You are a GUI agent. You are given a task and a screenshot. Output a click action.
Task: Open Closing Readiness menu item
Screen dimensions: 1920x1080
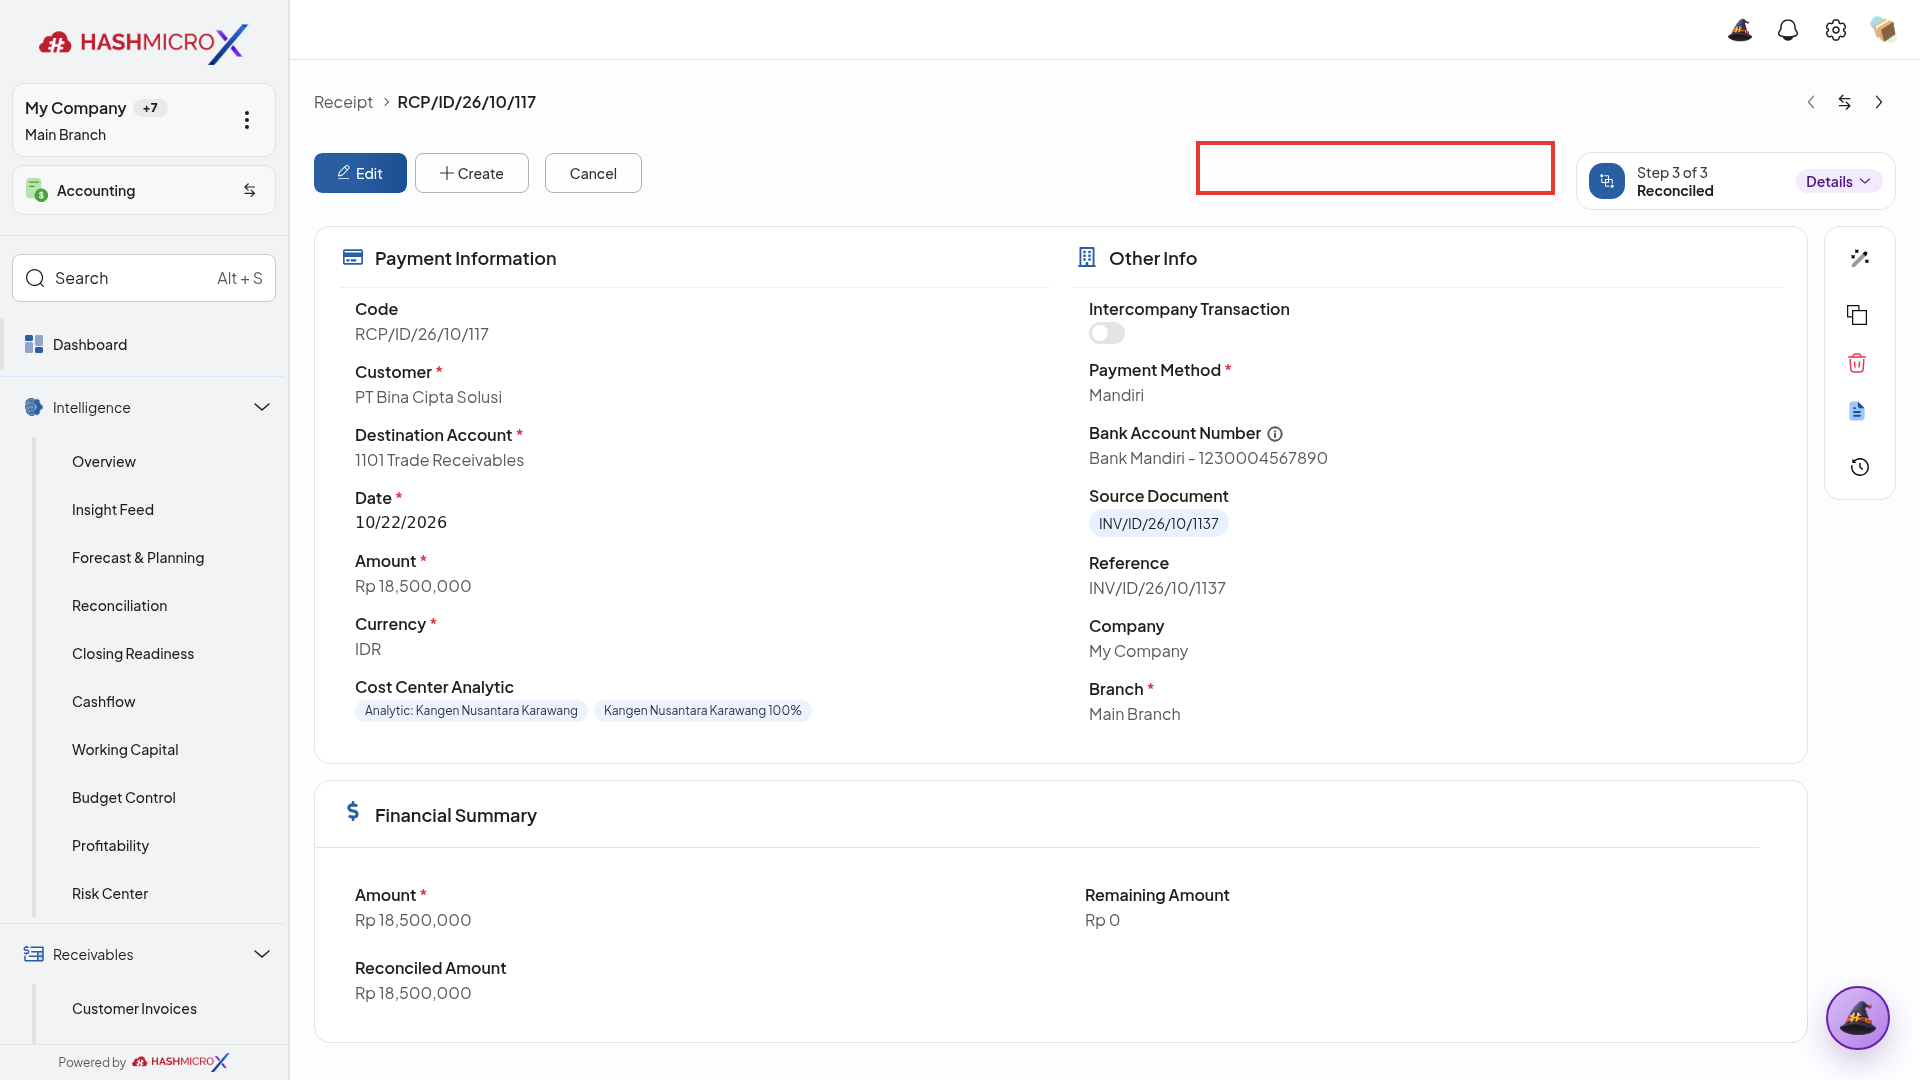133,654
